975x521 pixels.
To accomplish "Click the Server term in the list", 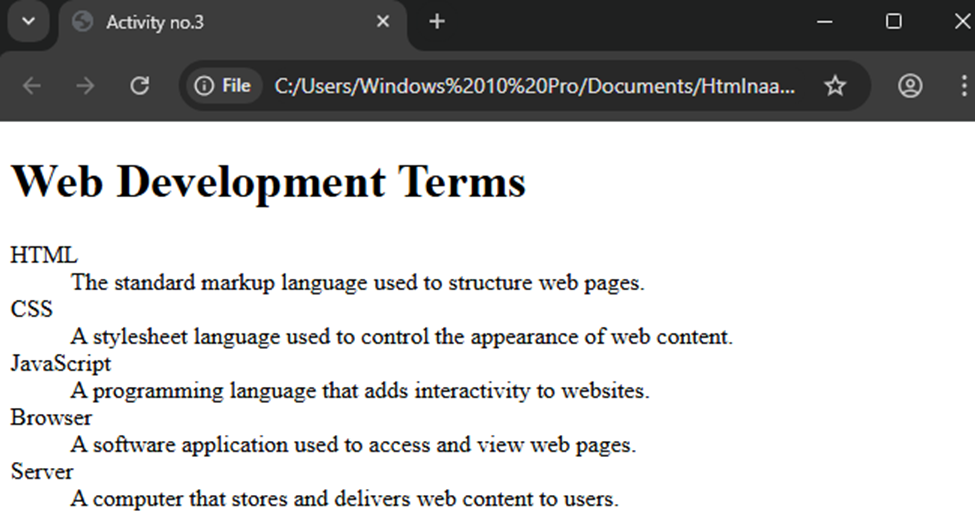I will tap(42, 471).
